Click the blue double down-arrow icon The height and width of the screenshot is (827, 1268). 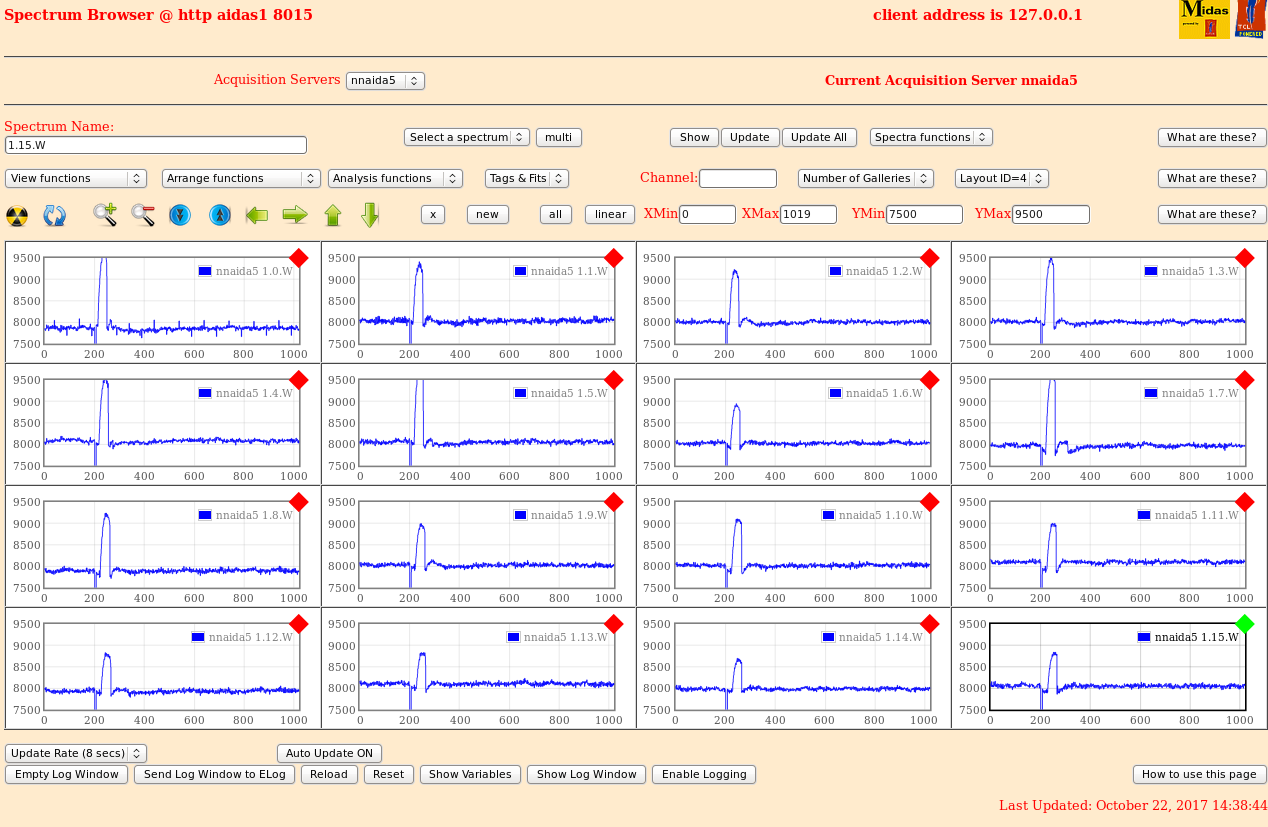tap(180, 215)
